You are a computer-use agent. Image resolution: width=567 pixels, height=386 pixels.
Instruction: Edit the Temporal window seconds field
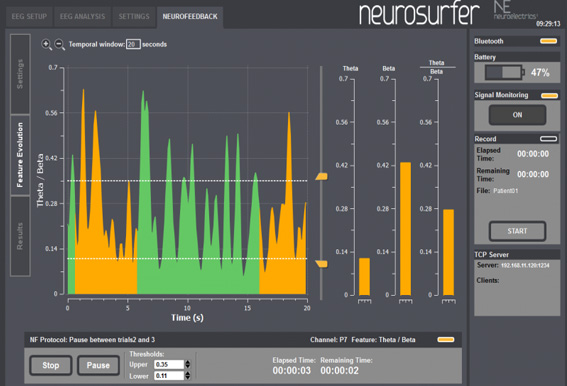[x=133, y=44]
